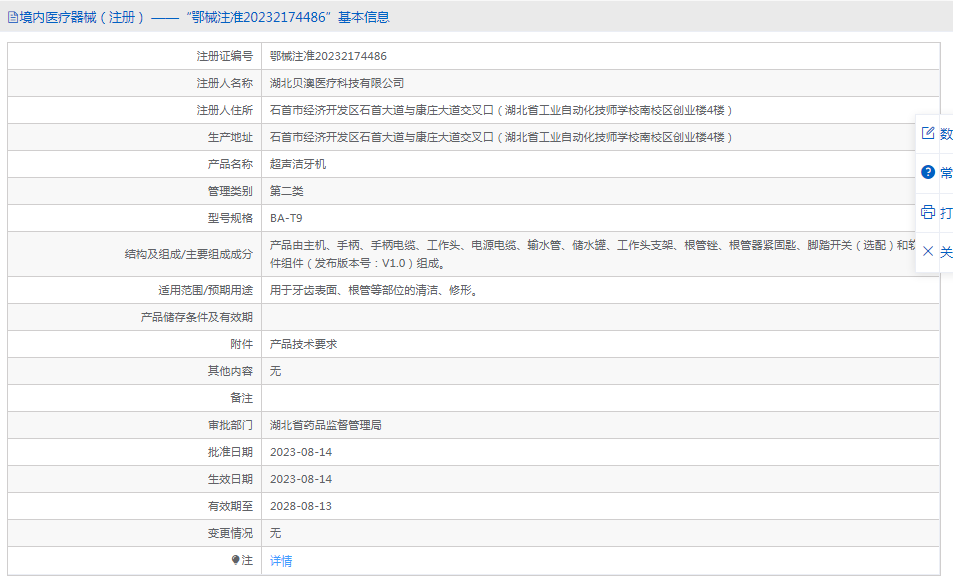This screenshot has width=953, height=586.
Task: Click the 注册证编号 row label
Action: [224, 56]
